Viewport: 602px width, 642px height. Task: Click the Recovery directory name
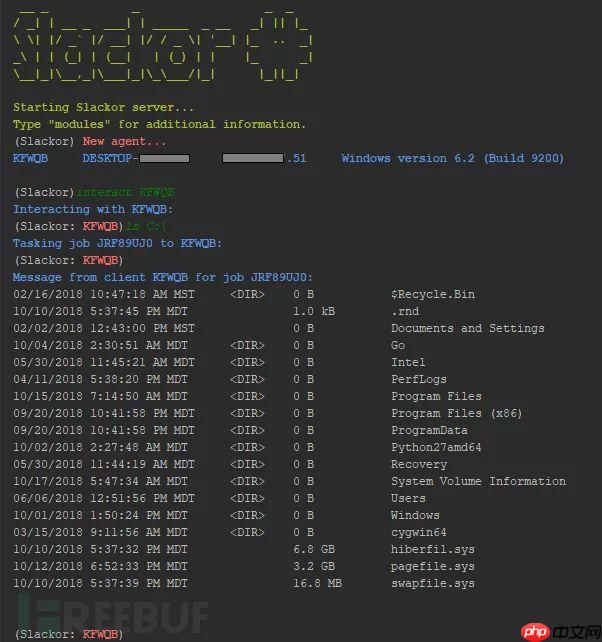point(419,464)
